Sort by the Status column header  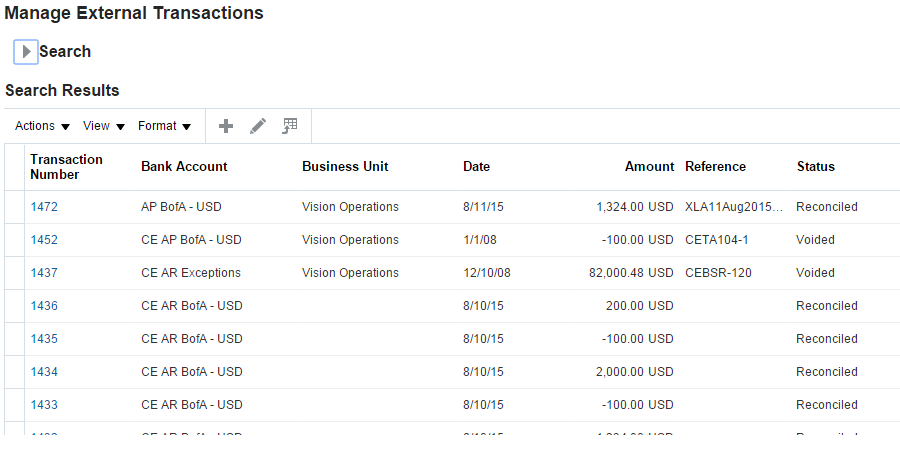click(x=815, y=167)
